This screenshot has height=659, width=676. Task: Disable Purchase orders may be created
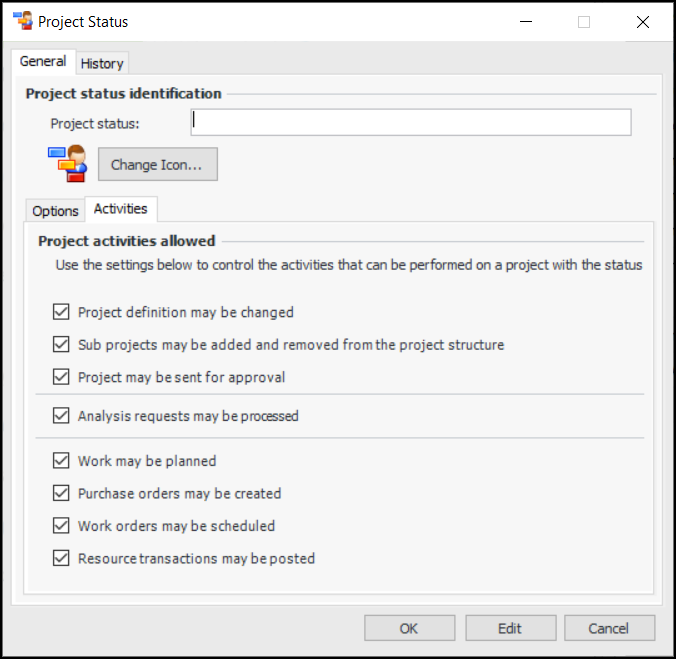point(61,494)
